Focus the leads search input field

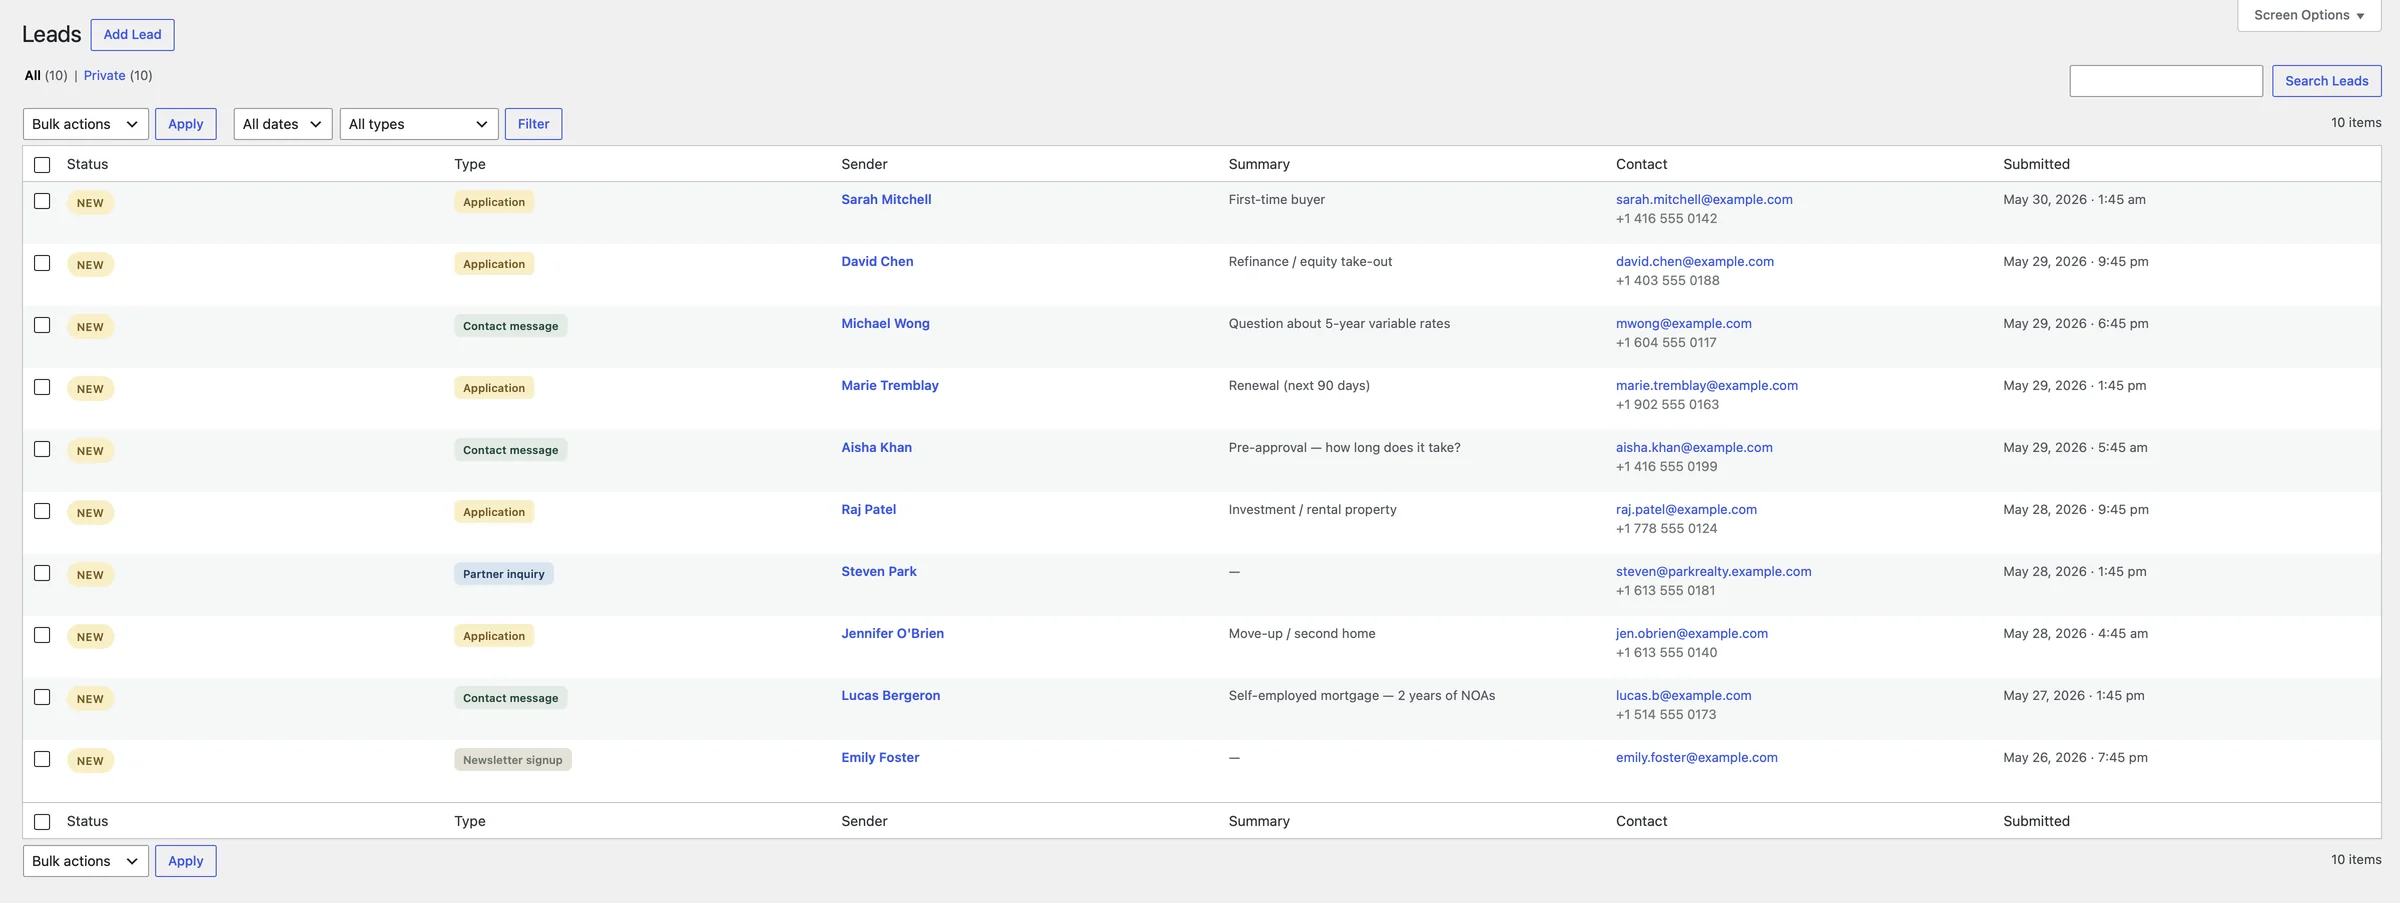[x=2166, y=81]
